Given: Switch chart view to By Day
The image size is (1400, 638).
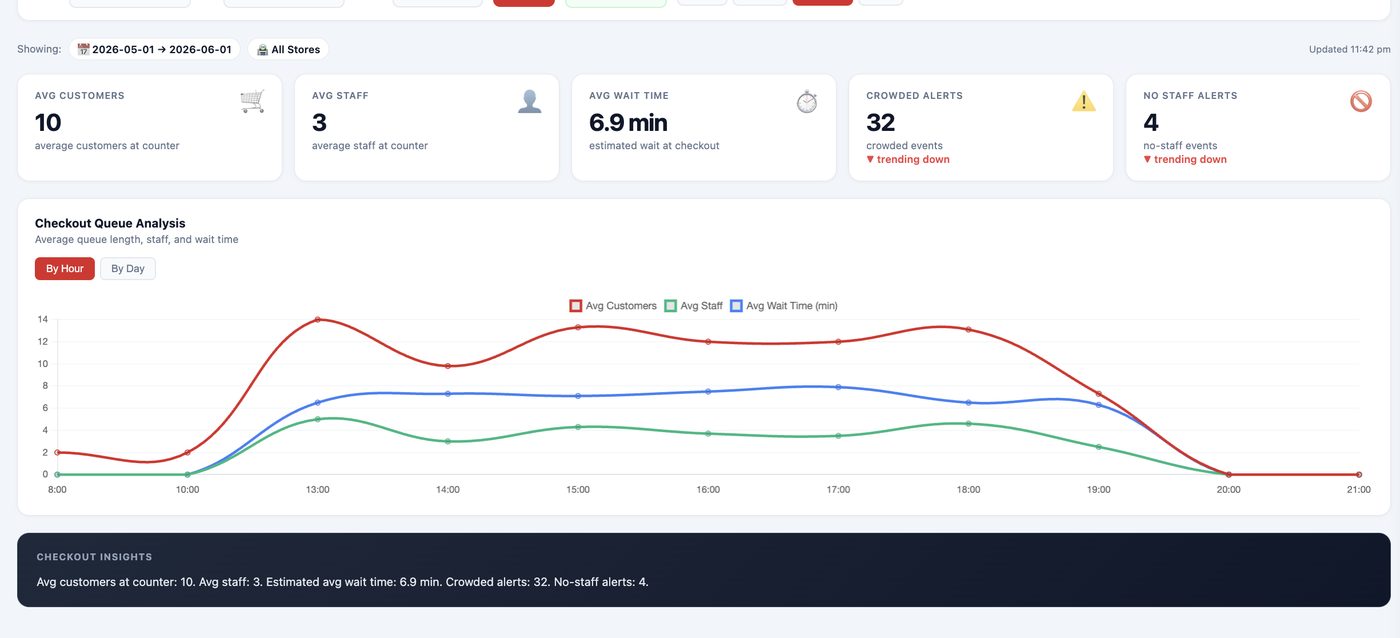Looking at the screenshot, I should point(128,269).
